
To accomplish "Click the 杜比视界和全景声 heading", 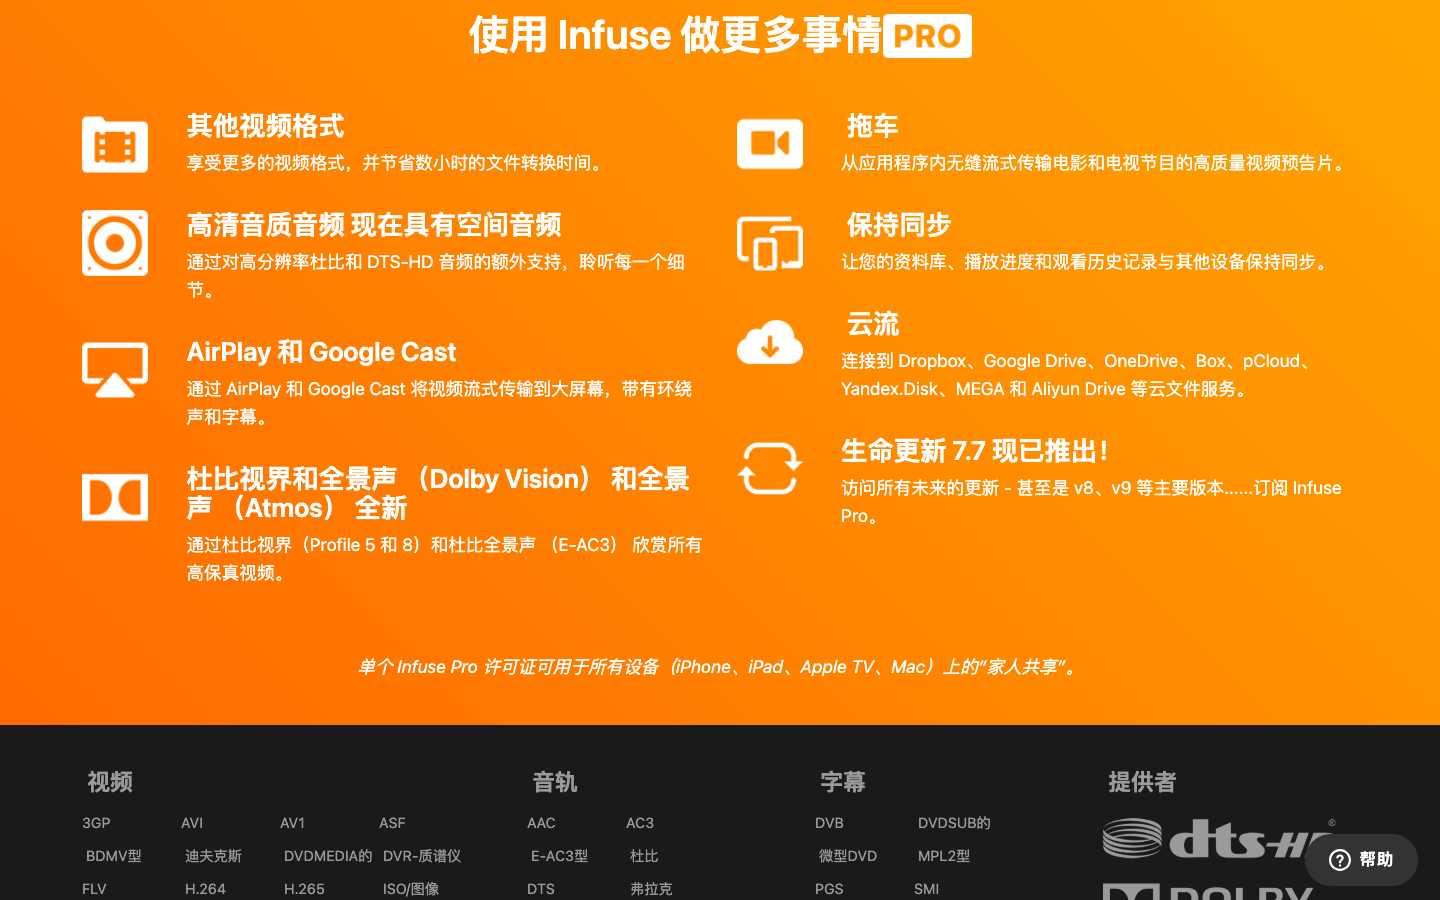I will 438,493.
